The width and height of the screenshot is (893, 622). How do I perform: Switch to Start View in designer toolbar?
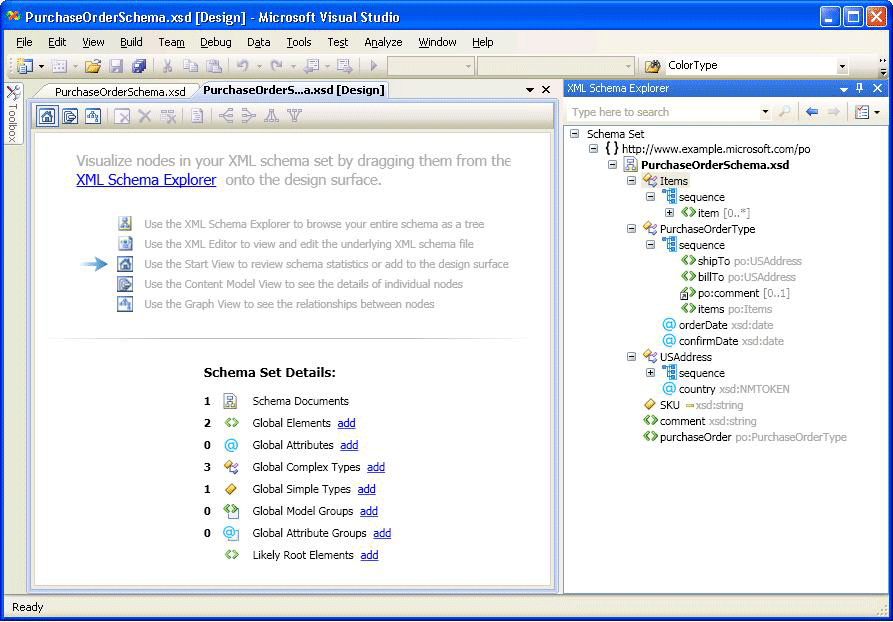point(47,116)
